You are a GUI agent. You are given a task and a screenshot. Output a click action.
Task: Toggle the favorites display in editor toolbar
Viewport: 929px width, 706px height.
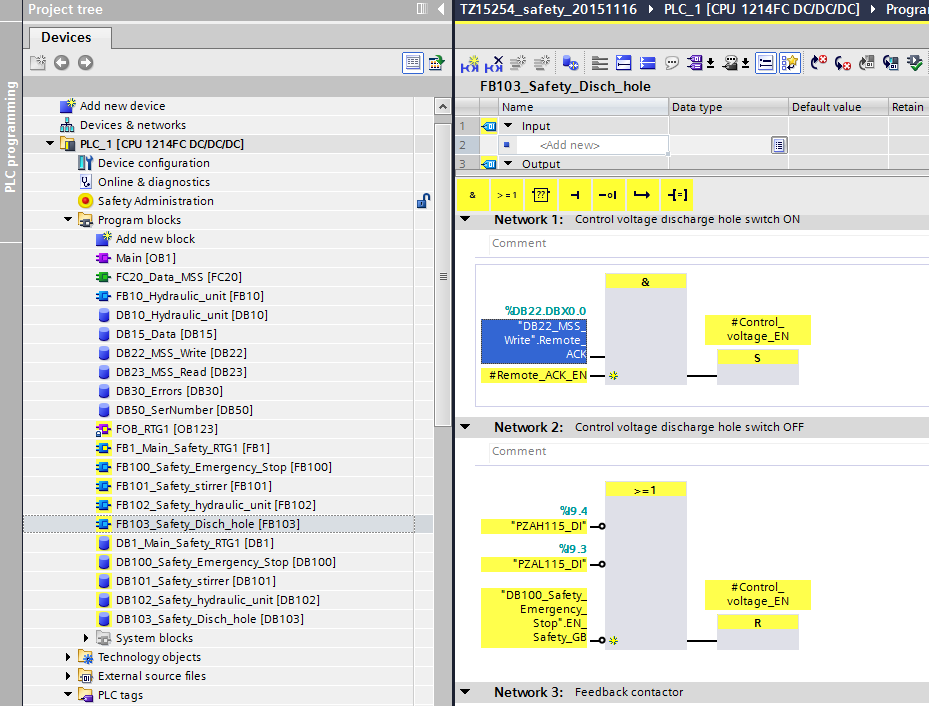coord(790,63)
